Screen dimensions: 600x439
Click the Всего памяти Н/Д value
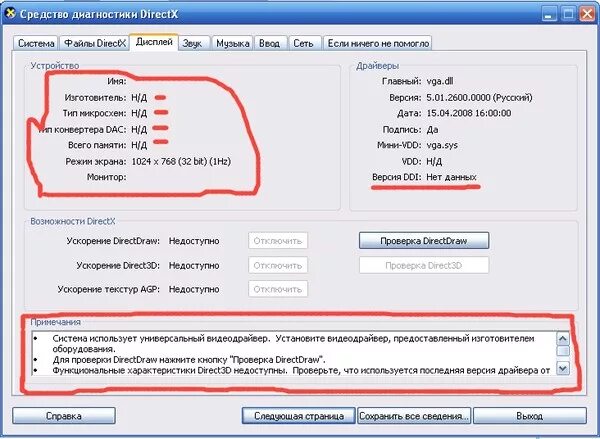coord(139,145)
